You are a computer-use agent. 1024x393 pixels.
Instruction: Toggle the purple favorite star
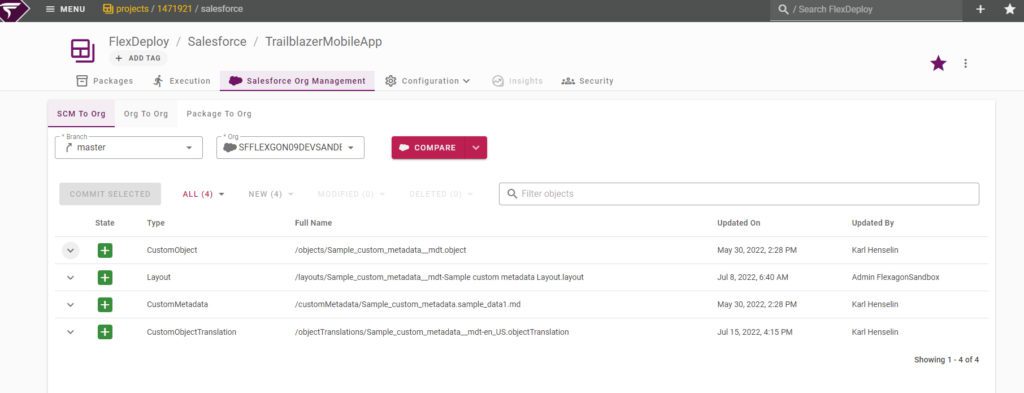point(938,63)
